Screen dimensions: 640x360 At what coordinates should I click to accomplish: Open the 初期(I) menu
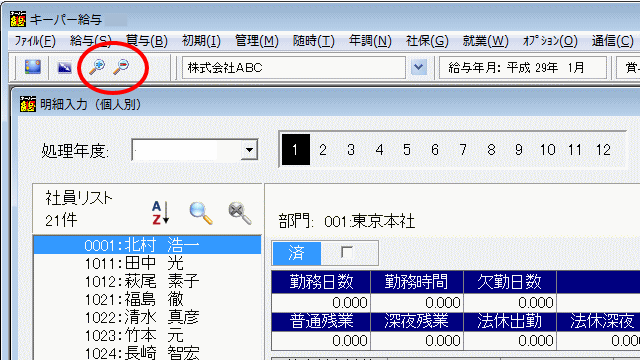(x=201, y=41)
